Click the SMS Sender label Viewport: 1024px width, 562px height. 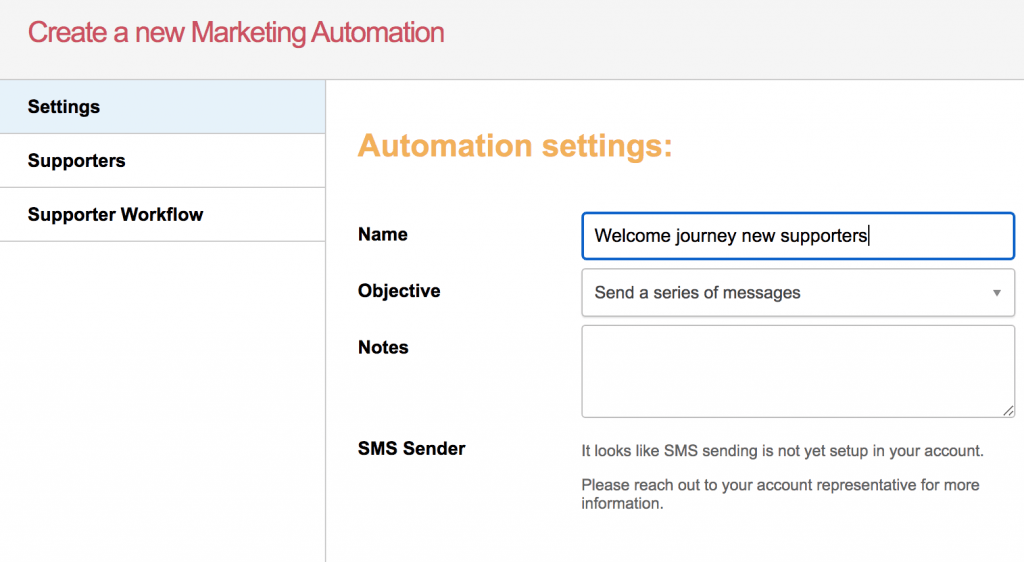click(411, 449)
